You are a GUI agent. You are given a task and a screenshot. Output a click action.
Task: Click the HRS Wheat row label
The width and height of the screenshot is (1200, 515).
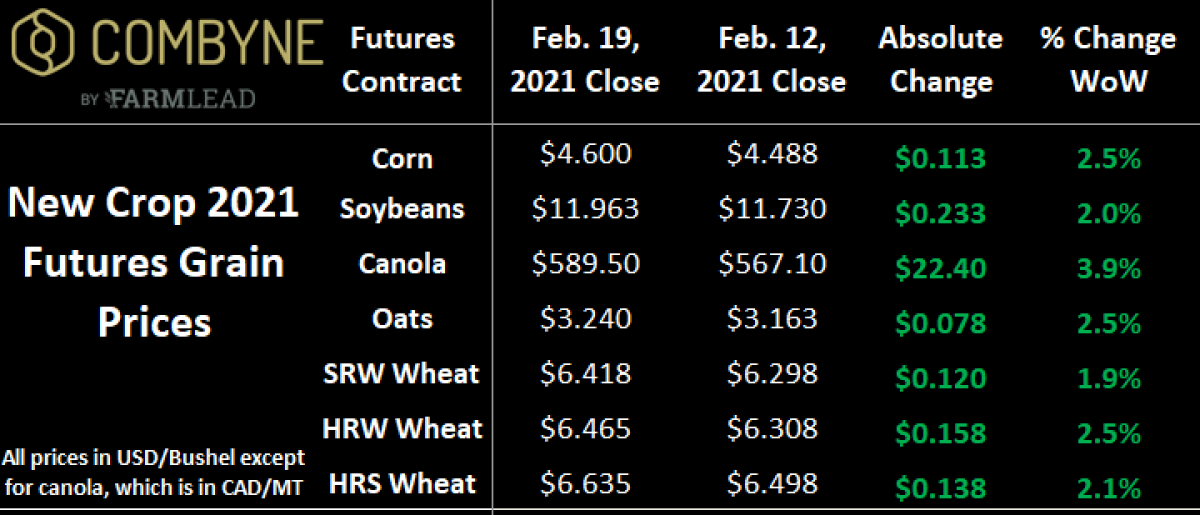coord(402,485)
